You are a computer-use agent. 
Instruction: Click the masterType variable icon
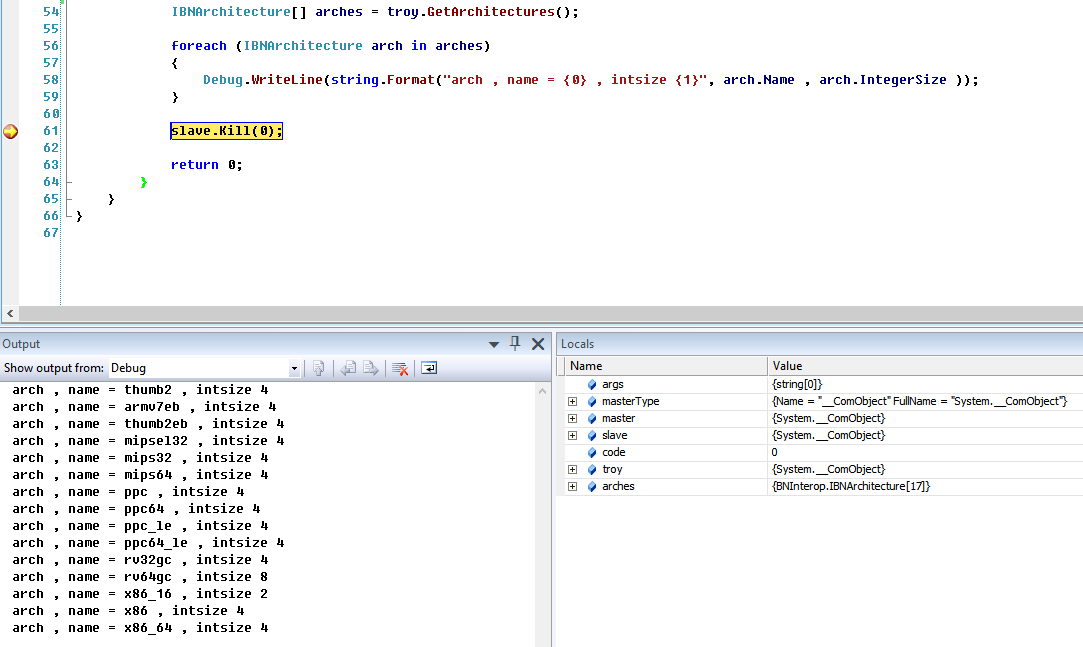coord(592,401)
